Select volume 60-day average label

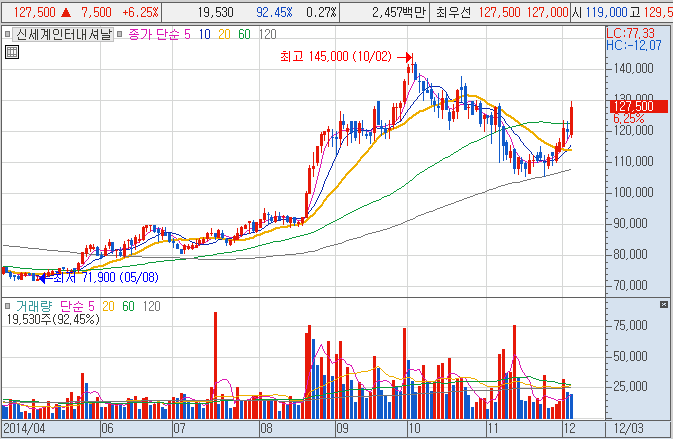pyautogui.click(x=128, y=306)
